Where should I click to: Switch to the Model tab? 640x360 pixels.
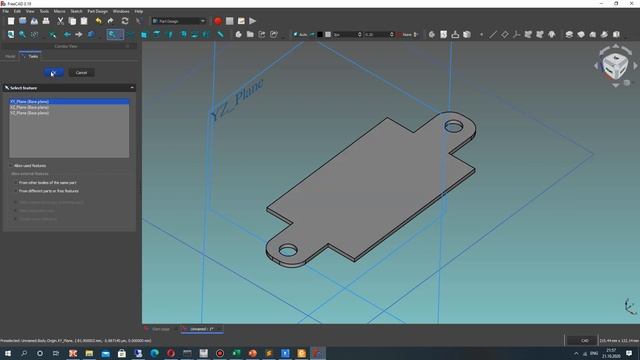pyautogui.click(x=10, y=56)
